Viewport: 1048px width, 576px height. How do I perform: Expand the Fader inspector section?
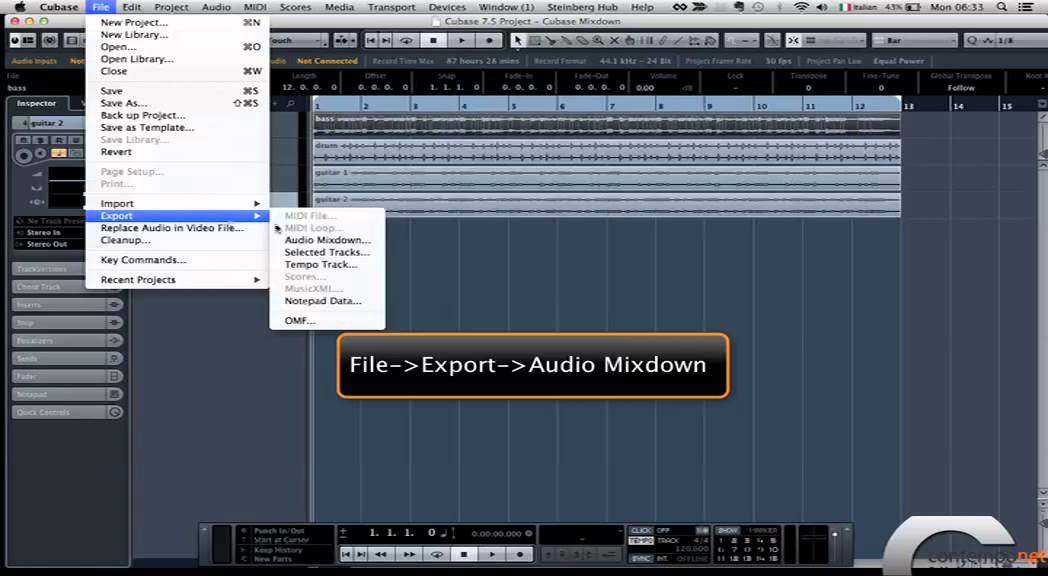pyautogui.click(x=67, y=376)
